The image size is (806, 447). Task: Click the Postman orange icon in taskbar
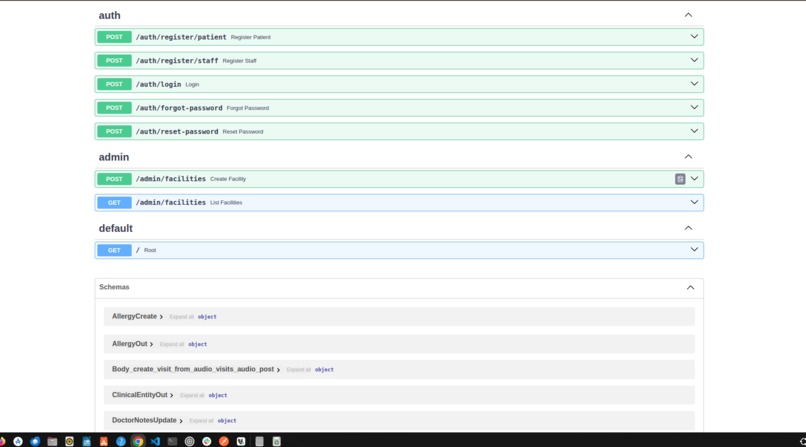click(224, 441)
